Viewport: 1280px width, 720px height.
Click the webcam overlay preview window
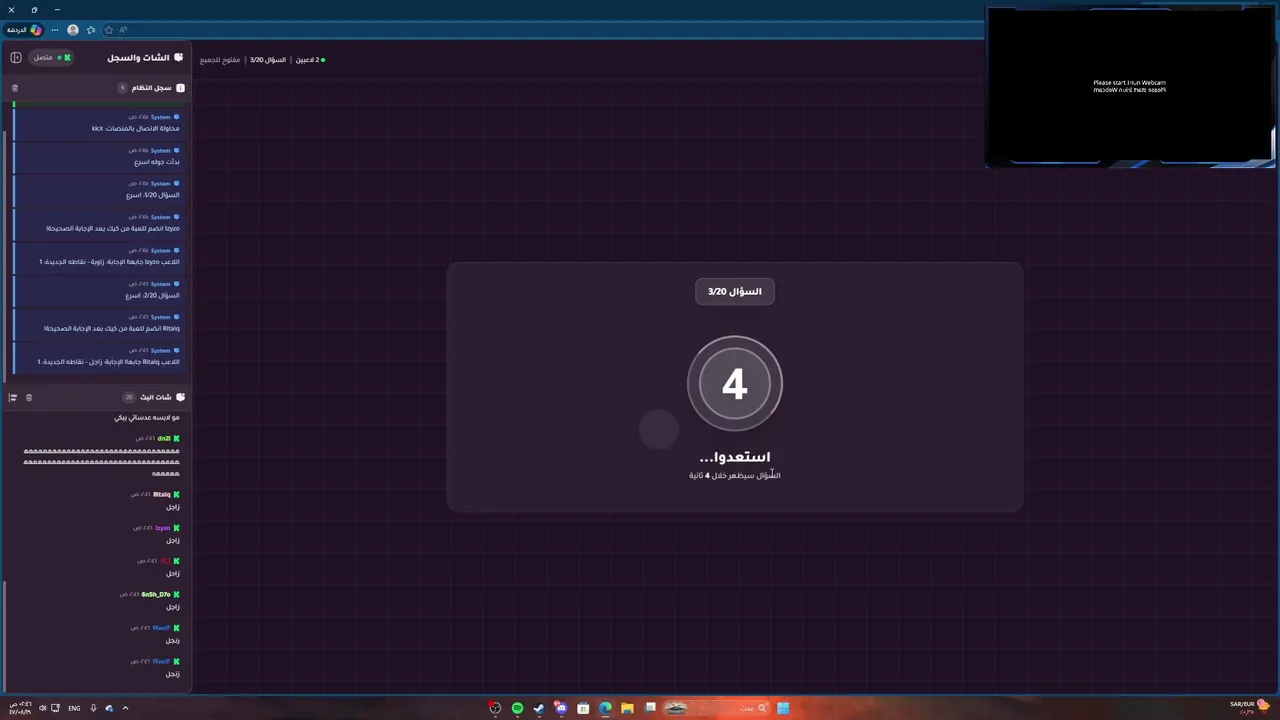(x=1130, y=86)
